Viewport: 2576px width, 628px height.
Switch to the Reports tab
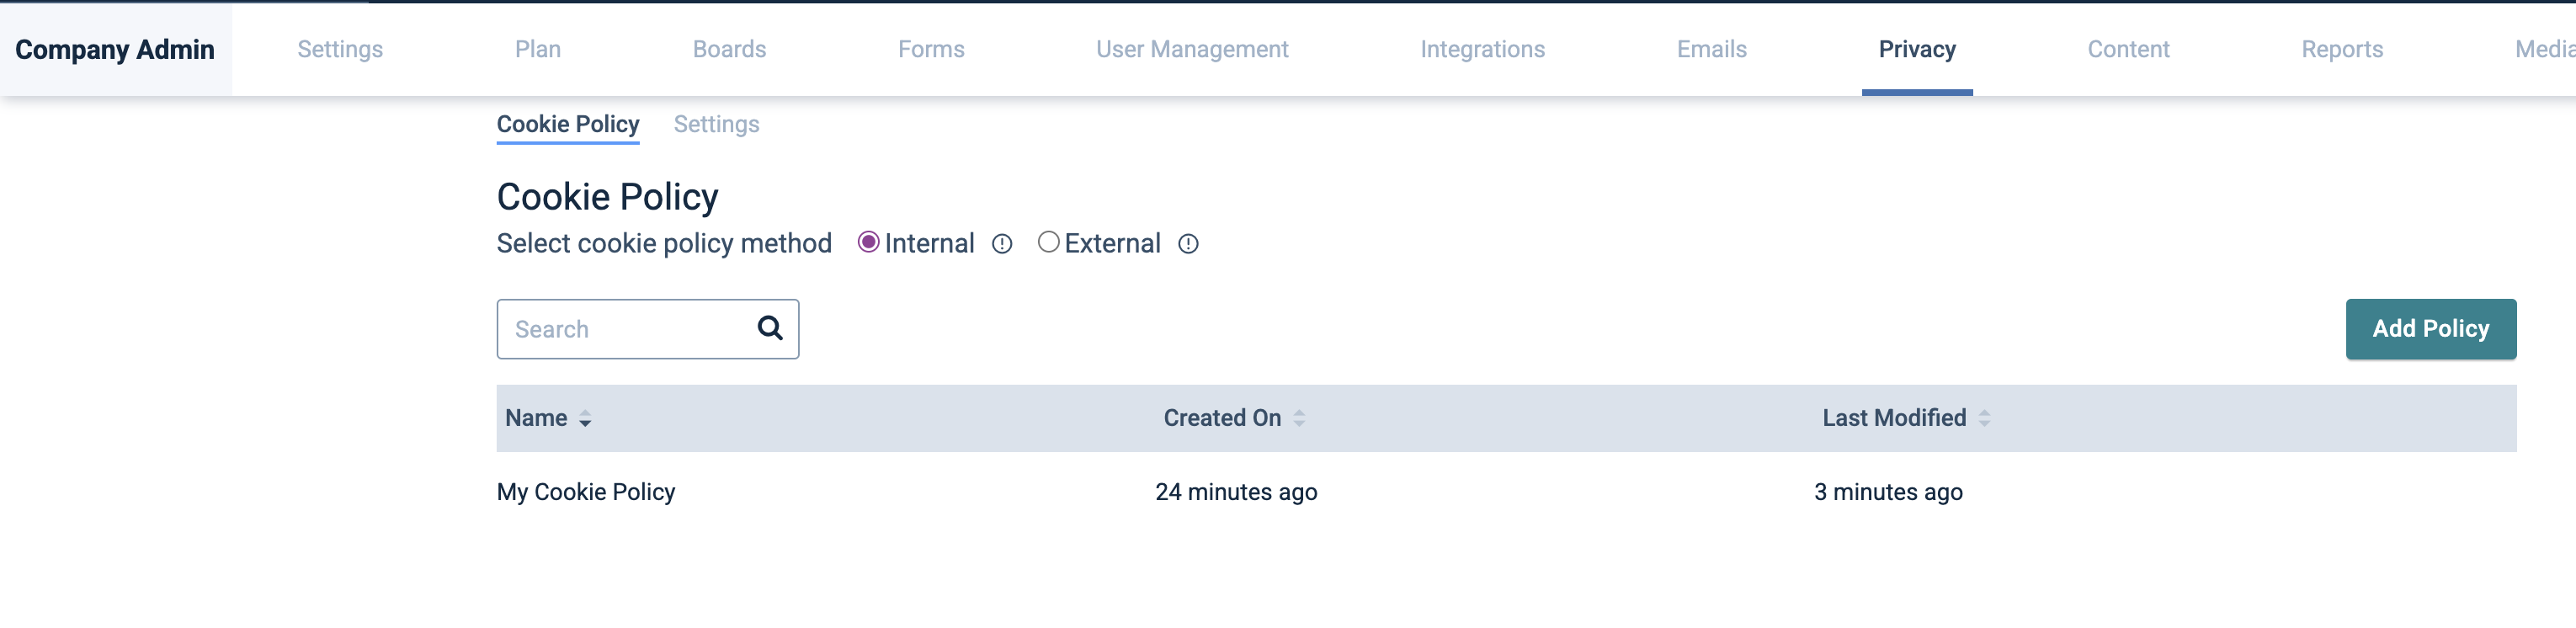[x=2341, y=49]
